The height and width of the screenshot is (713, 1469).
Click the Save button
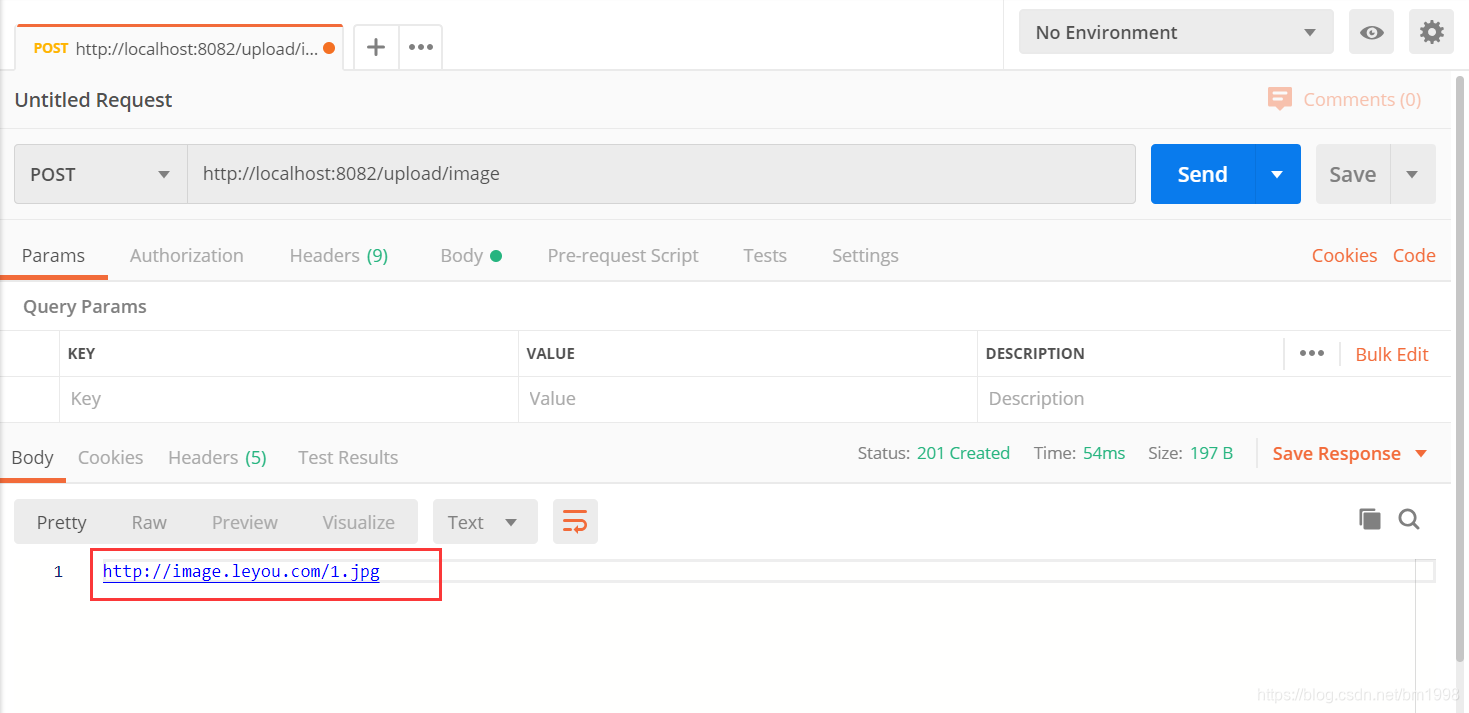tap(1353, 174)
